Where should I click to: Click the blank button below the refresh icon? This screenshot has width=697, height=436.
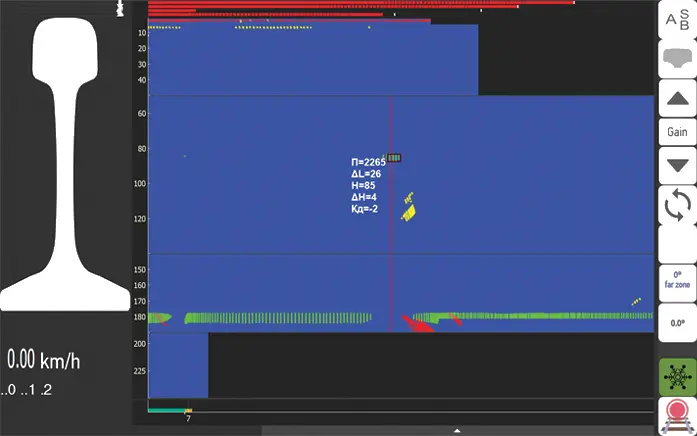(x=677, y=244)
